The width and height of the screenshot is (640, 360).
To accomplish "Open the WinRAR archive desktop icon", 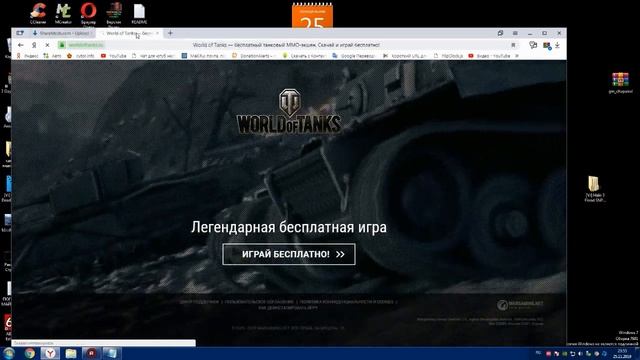I will 620,83.
